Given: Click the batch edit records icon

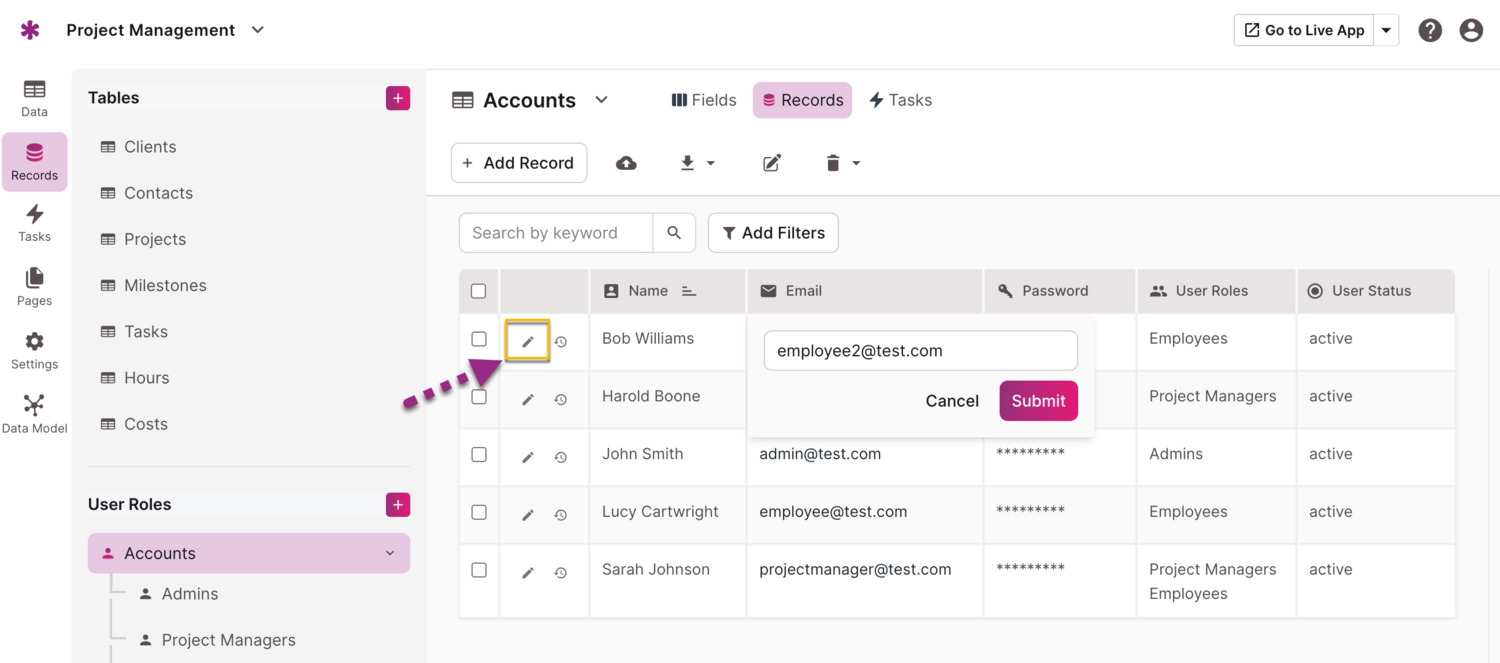Looking at the screenshot, I should (x=772, y=163).
